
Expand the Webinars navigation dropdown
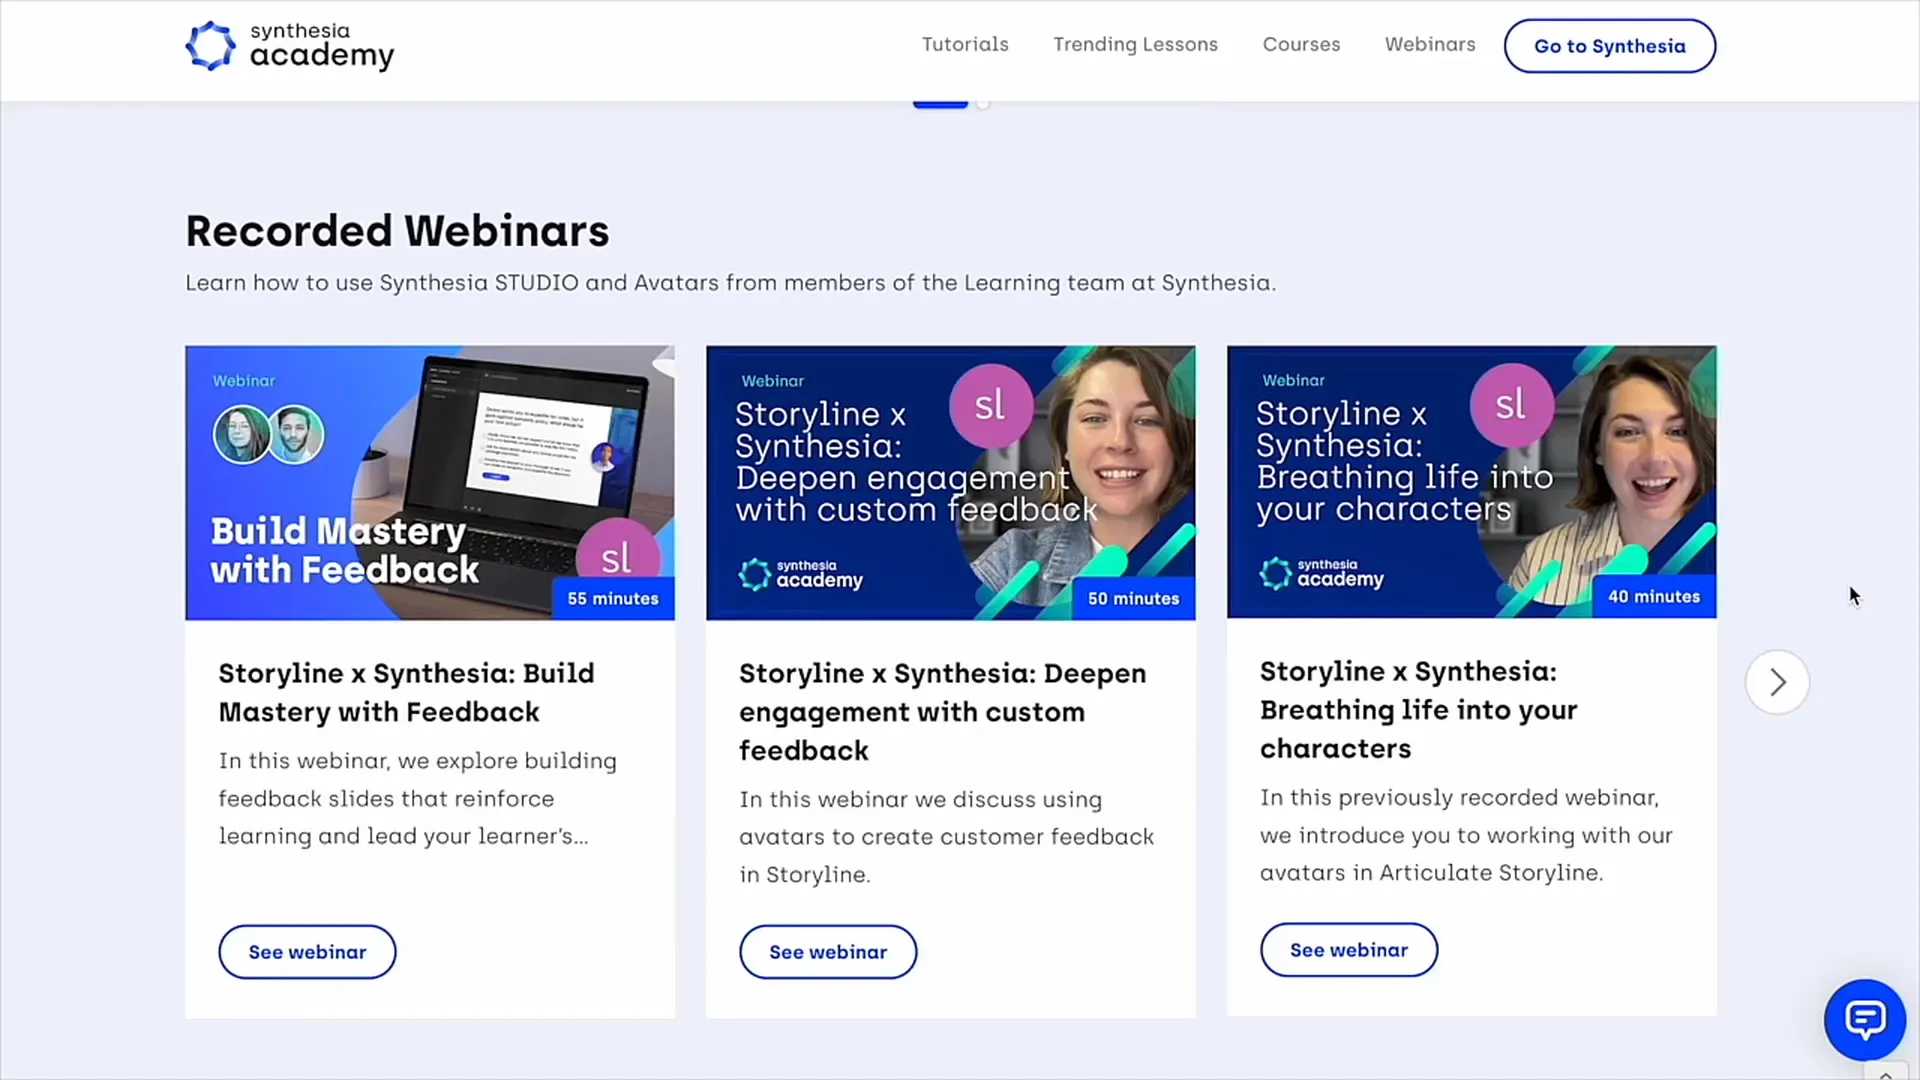(1429, 44)
